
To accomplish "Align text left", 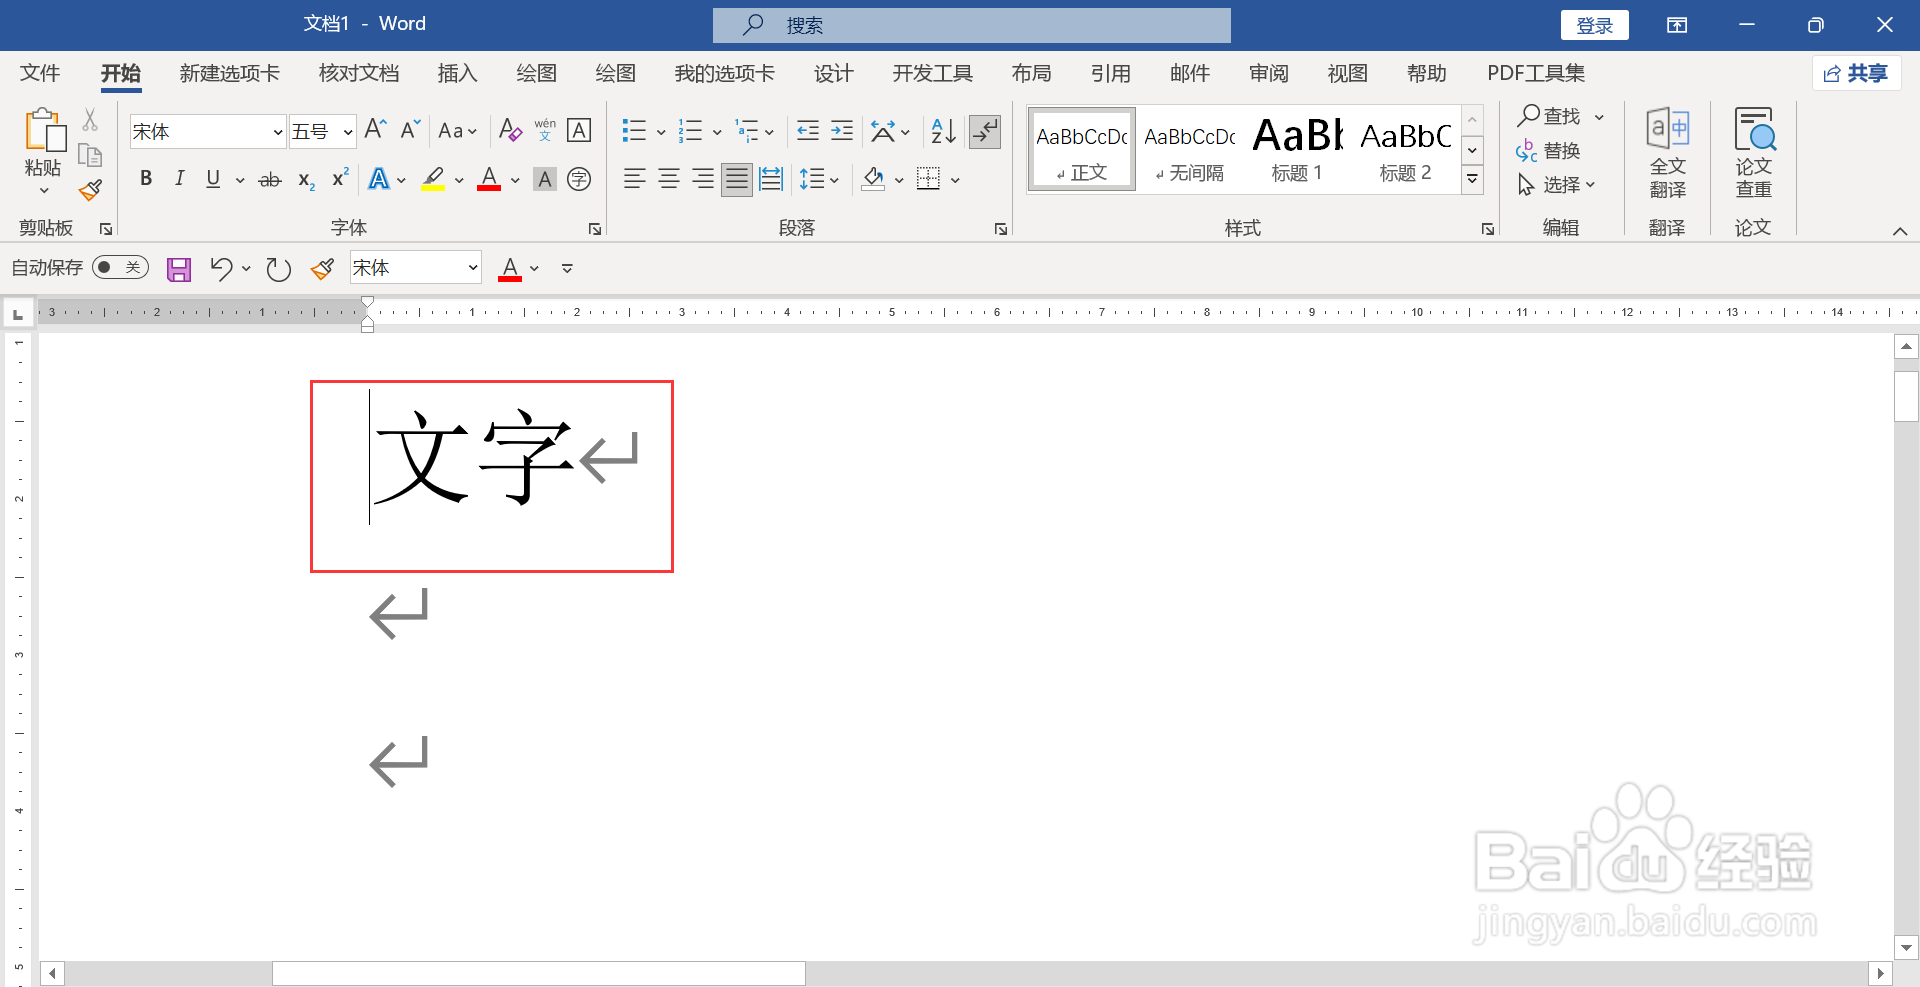I will pyautogui.click(x=634, y=179).
